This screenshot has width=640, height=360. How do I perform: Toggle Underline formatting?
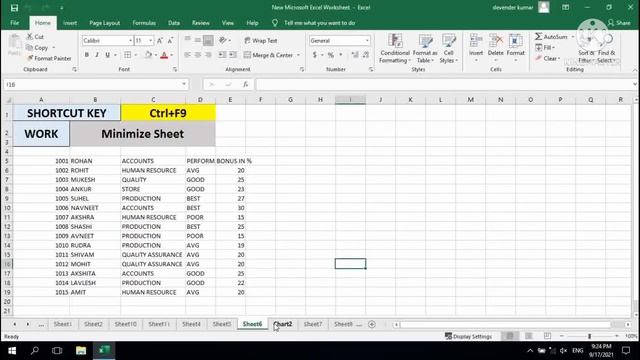pyautogui.click(x=107, y=55)
